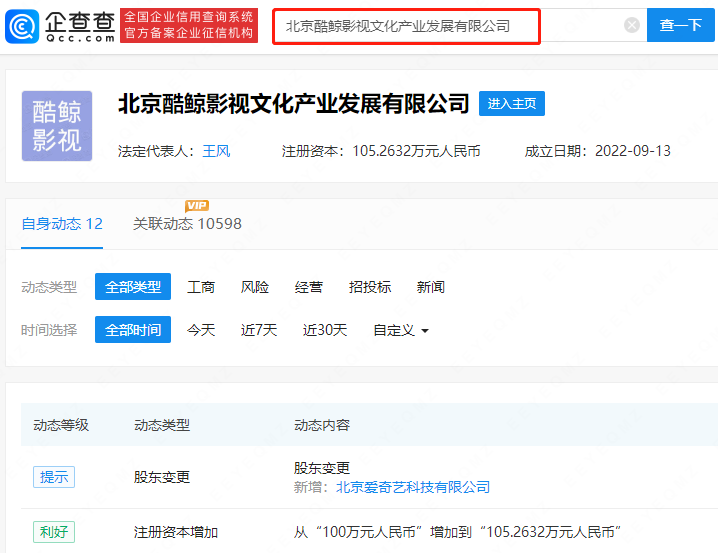Clear the search box with the X icon
Viewport: 718px width, 553px height.
point(632,25)
